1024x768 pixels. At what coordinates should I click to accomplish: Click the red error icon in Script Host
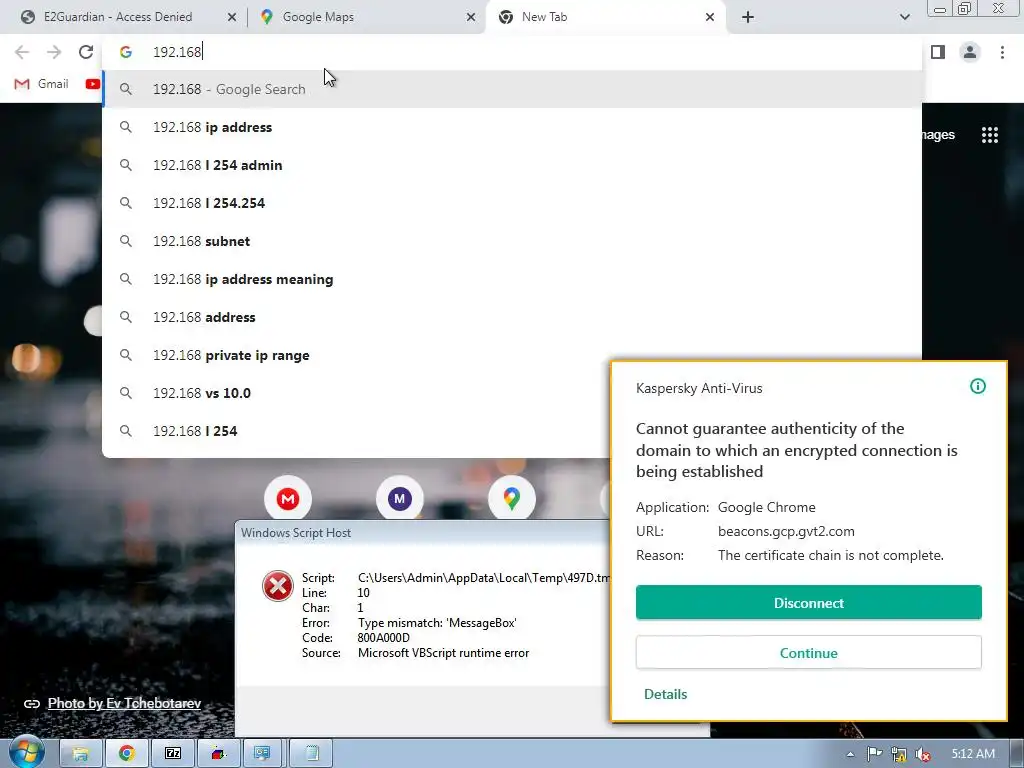(278, 586)
